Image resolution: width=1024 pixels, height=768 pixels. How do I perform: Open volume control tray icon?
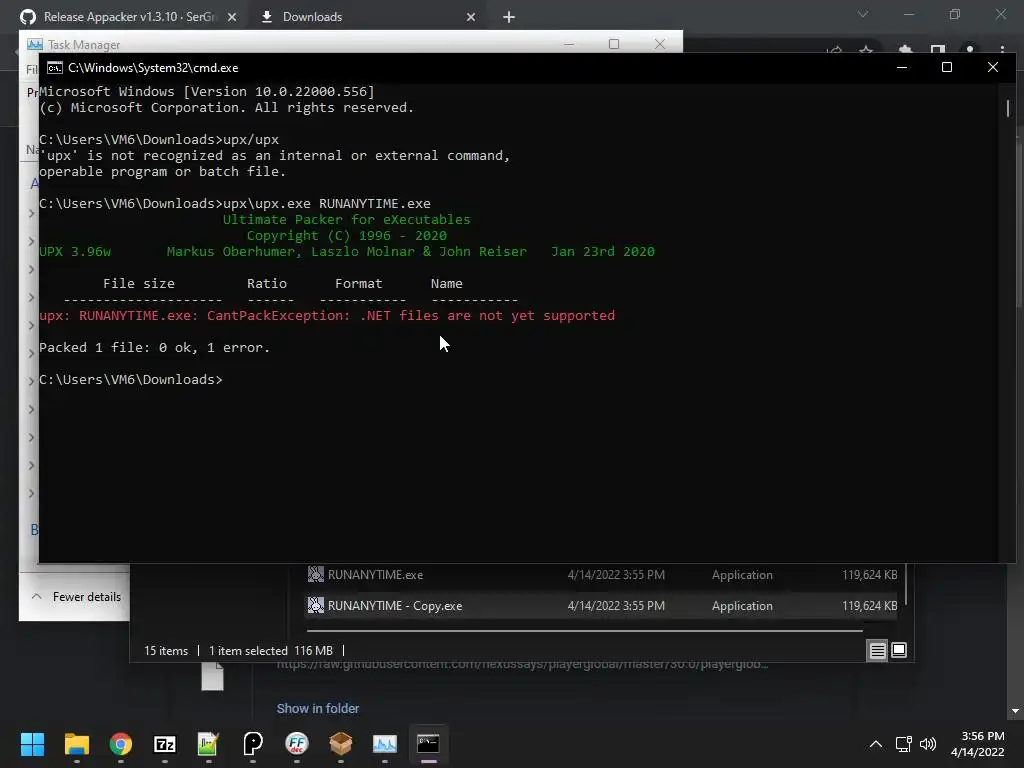click(928, 744)
